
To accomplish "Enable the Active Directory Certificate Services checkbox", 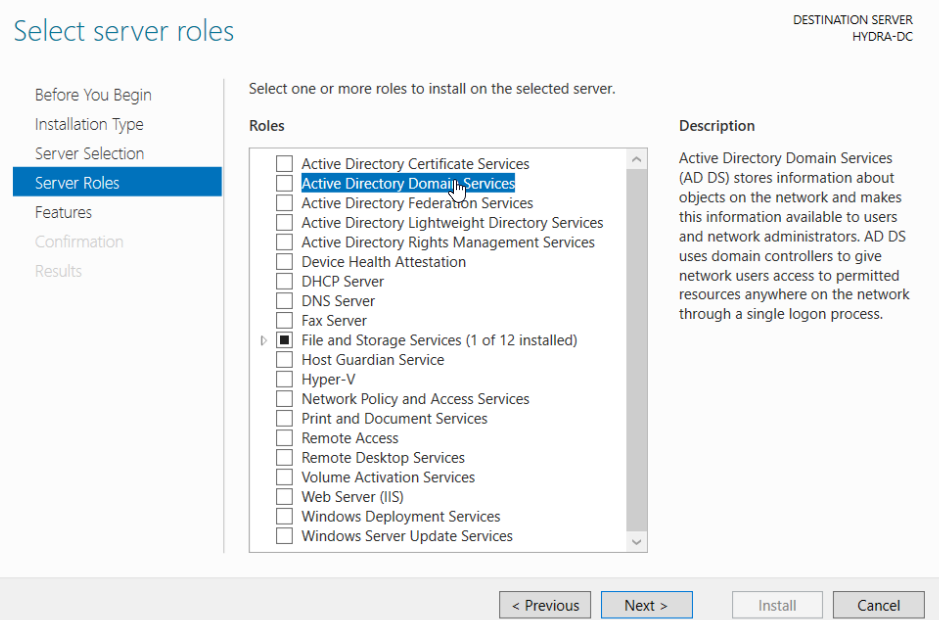I will [x=284, y=162].
